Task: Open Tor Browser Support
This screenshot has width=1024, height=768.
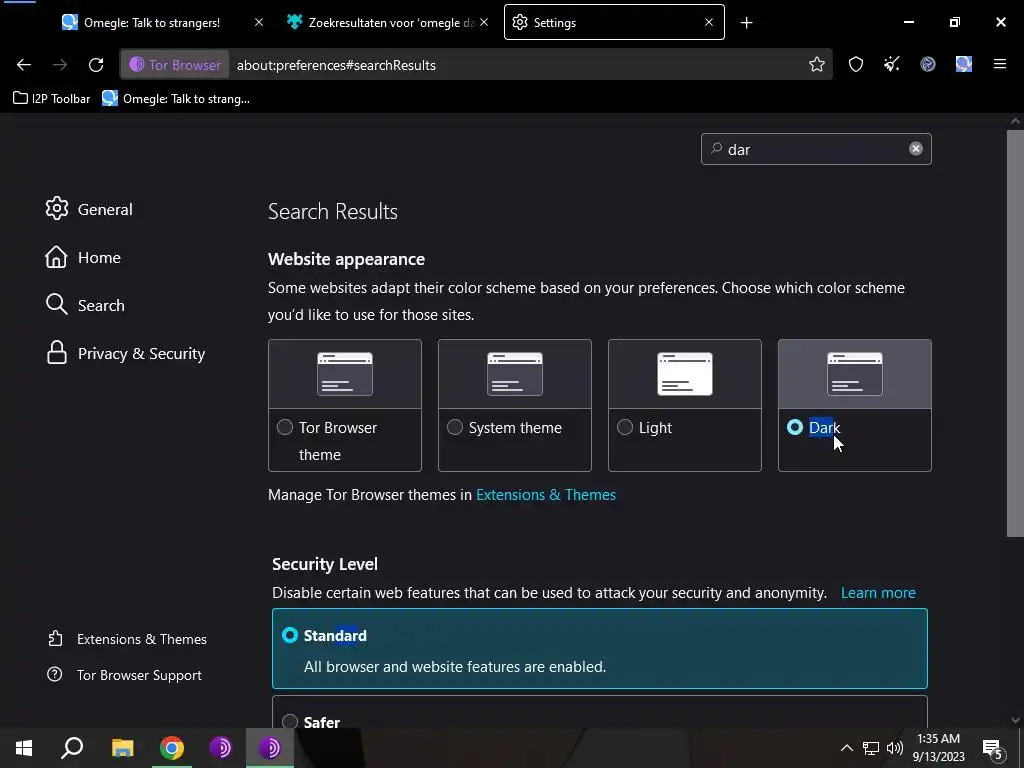Action: pos(124,675)
